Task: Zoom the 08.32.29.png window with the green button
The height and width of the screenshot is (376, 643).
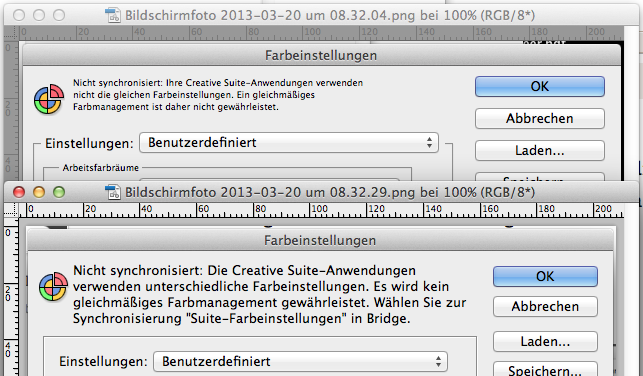Action: pyautogui.click(x=59, y=192)
